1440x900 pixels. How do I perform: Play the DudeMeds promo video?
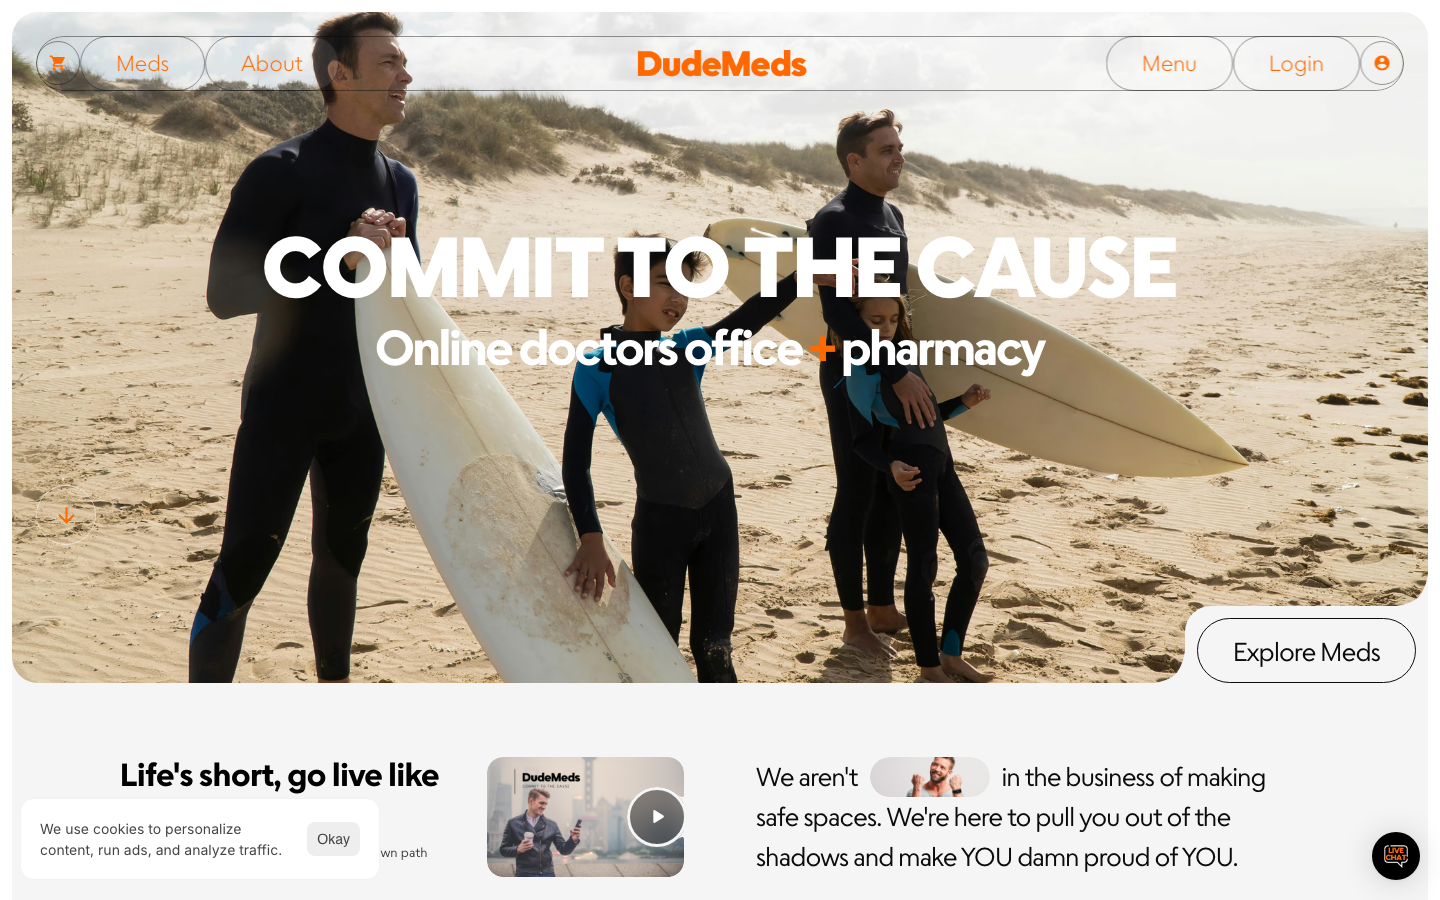(x=656, y=817)
